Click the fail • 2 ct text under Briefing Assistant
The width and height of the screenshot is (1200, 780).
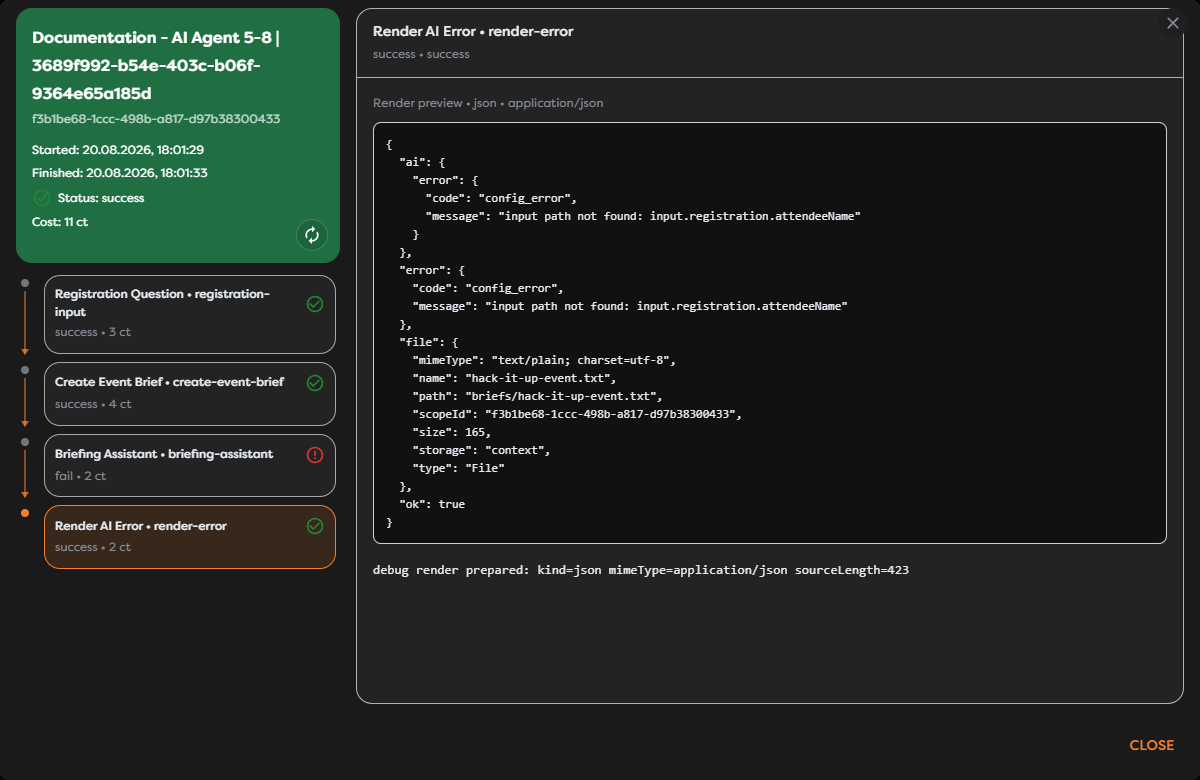(x=81, y=476)
